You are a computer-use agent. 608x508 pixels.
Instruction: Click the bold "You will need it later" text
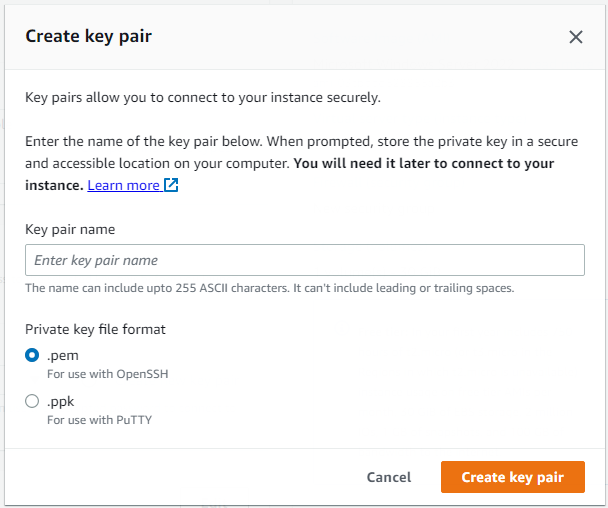(x=424, y=163)
